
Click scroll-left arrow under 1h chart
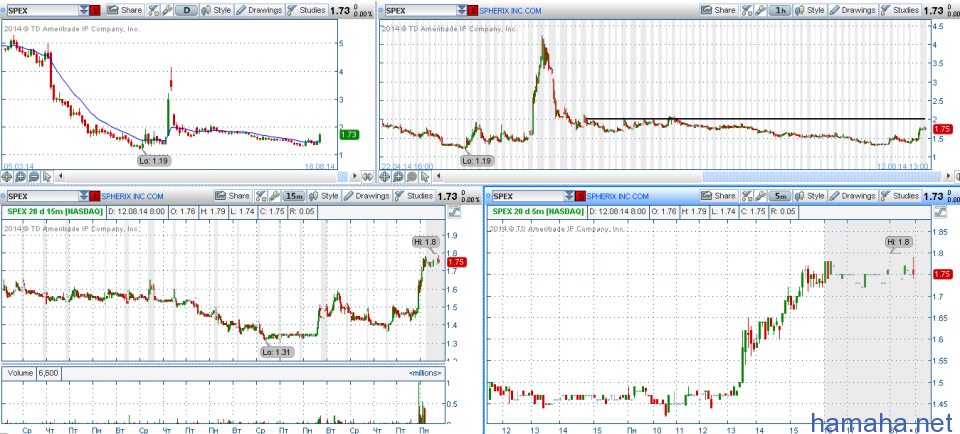[438, 176]
